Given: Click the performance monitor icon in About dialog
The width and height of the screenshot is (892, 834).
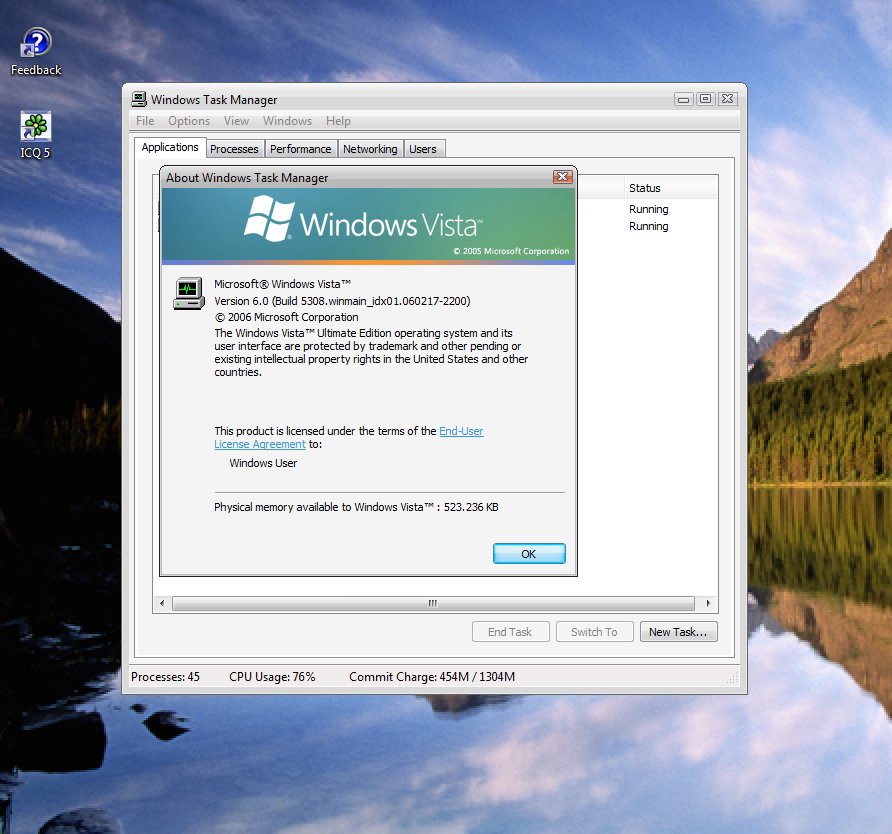Looking at the screenshot, I should 188,292.
